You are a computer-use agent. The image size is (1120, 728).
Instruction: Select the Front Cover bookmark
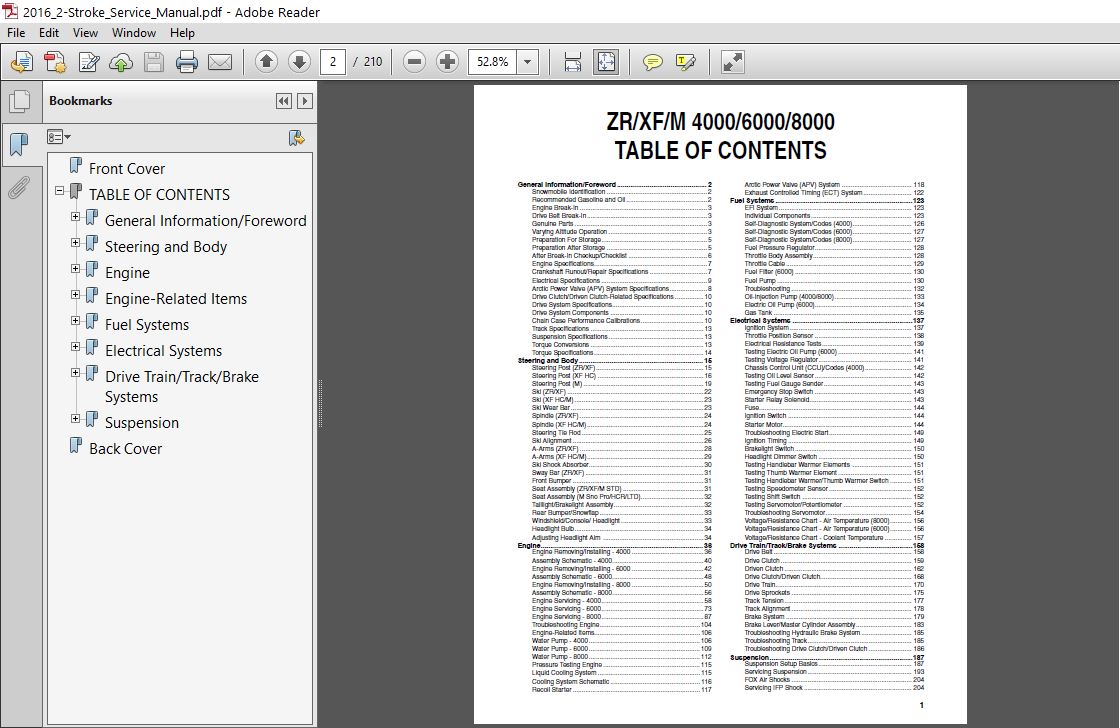[x=126, y=169]
